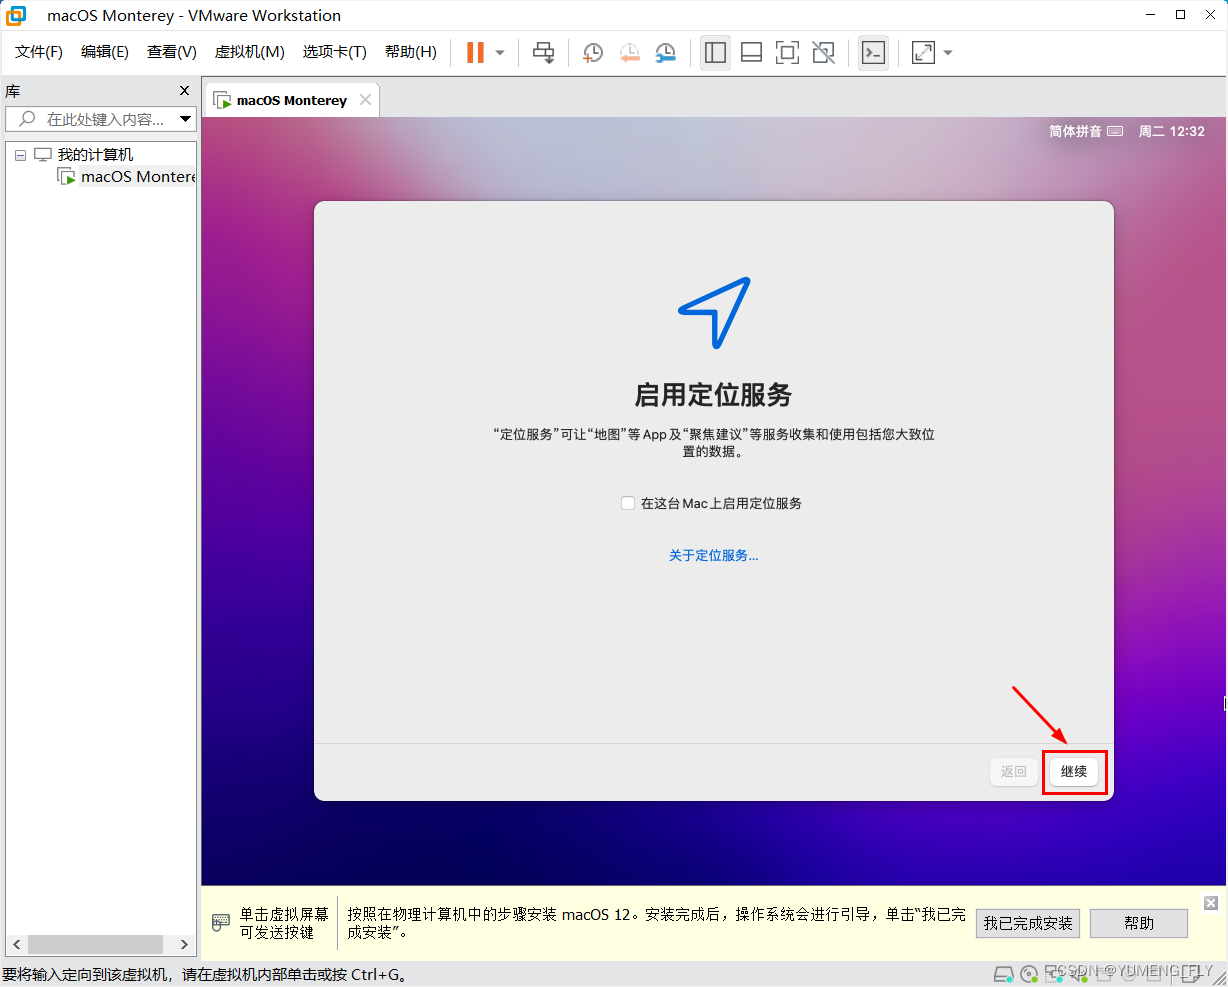
Task: Close the library panel
Action: coord(184,91)
